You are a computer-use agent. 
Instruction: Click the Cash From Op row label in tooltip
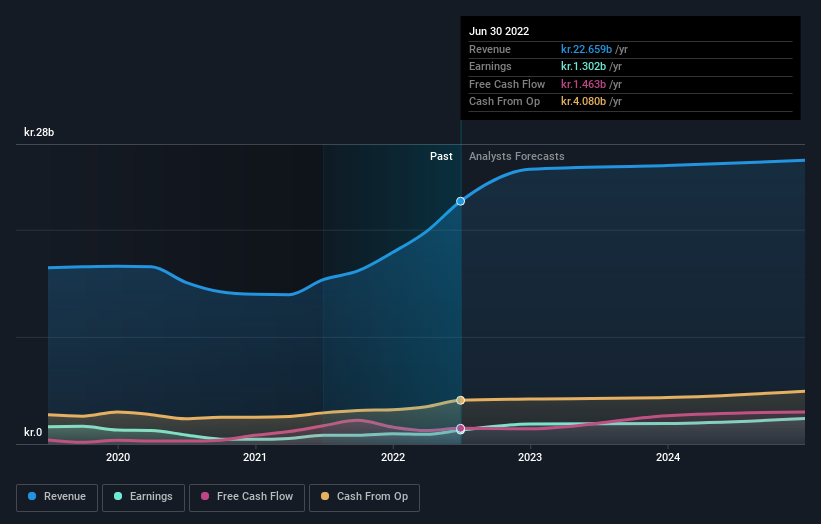pos(504,102)
